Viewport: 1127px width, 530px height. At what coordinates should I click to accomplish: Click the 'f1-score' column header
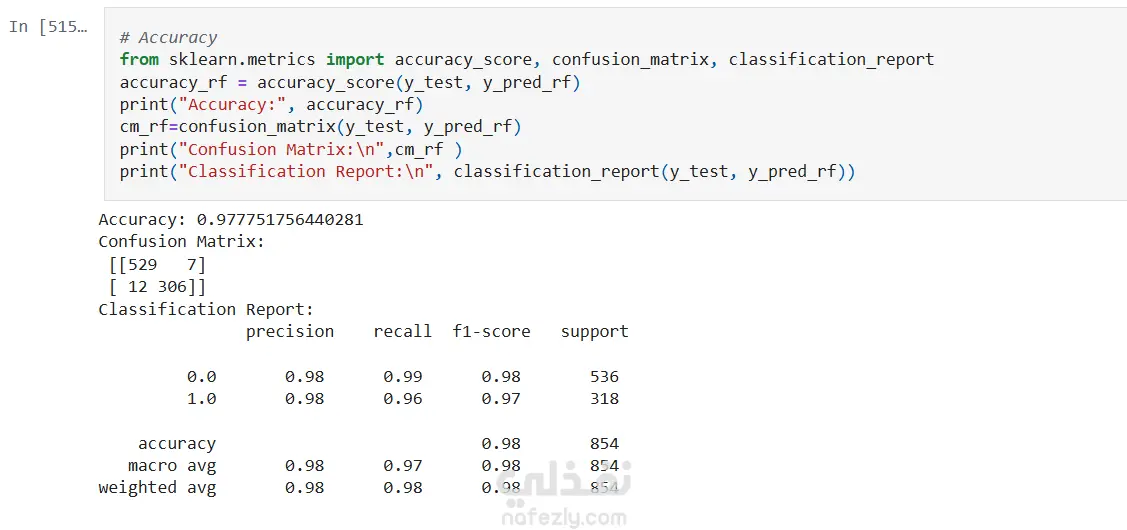coord(491,331)
